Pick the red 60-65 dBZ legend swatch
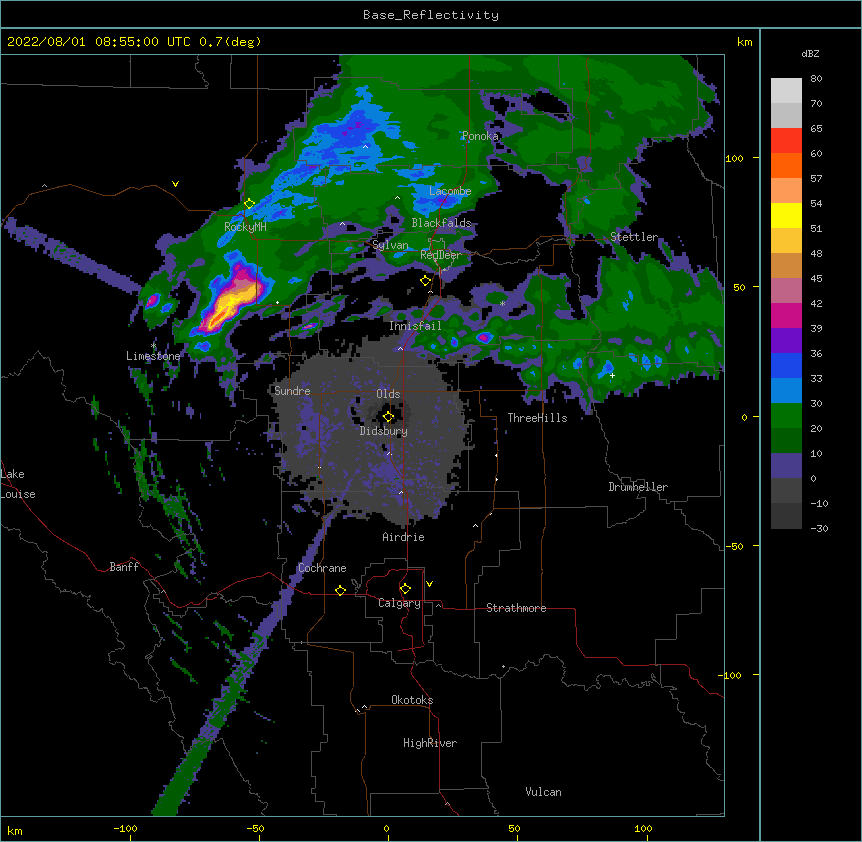This screenshot has width=862, height=842. point(786,141)
